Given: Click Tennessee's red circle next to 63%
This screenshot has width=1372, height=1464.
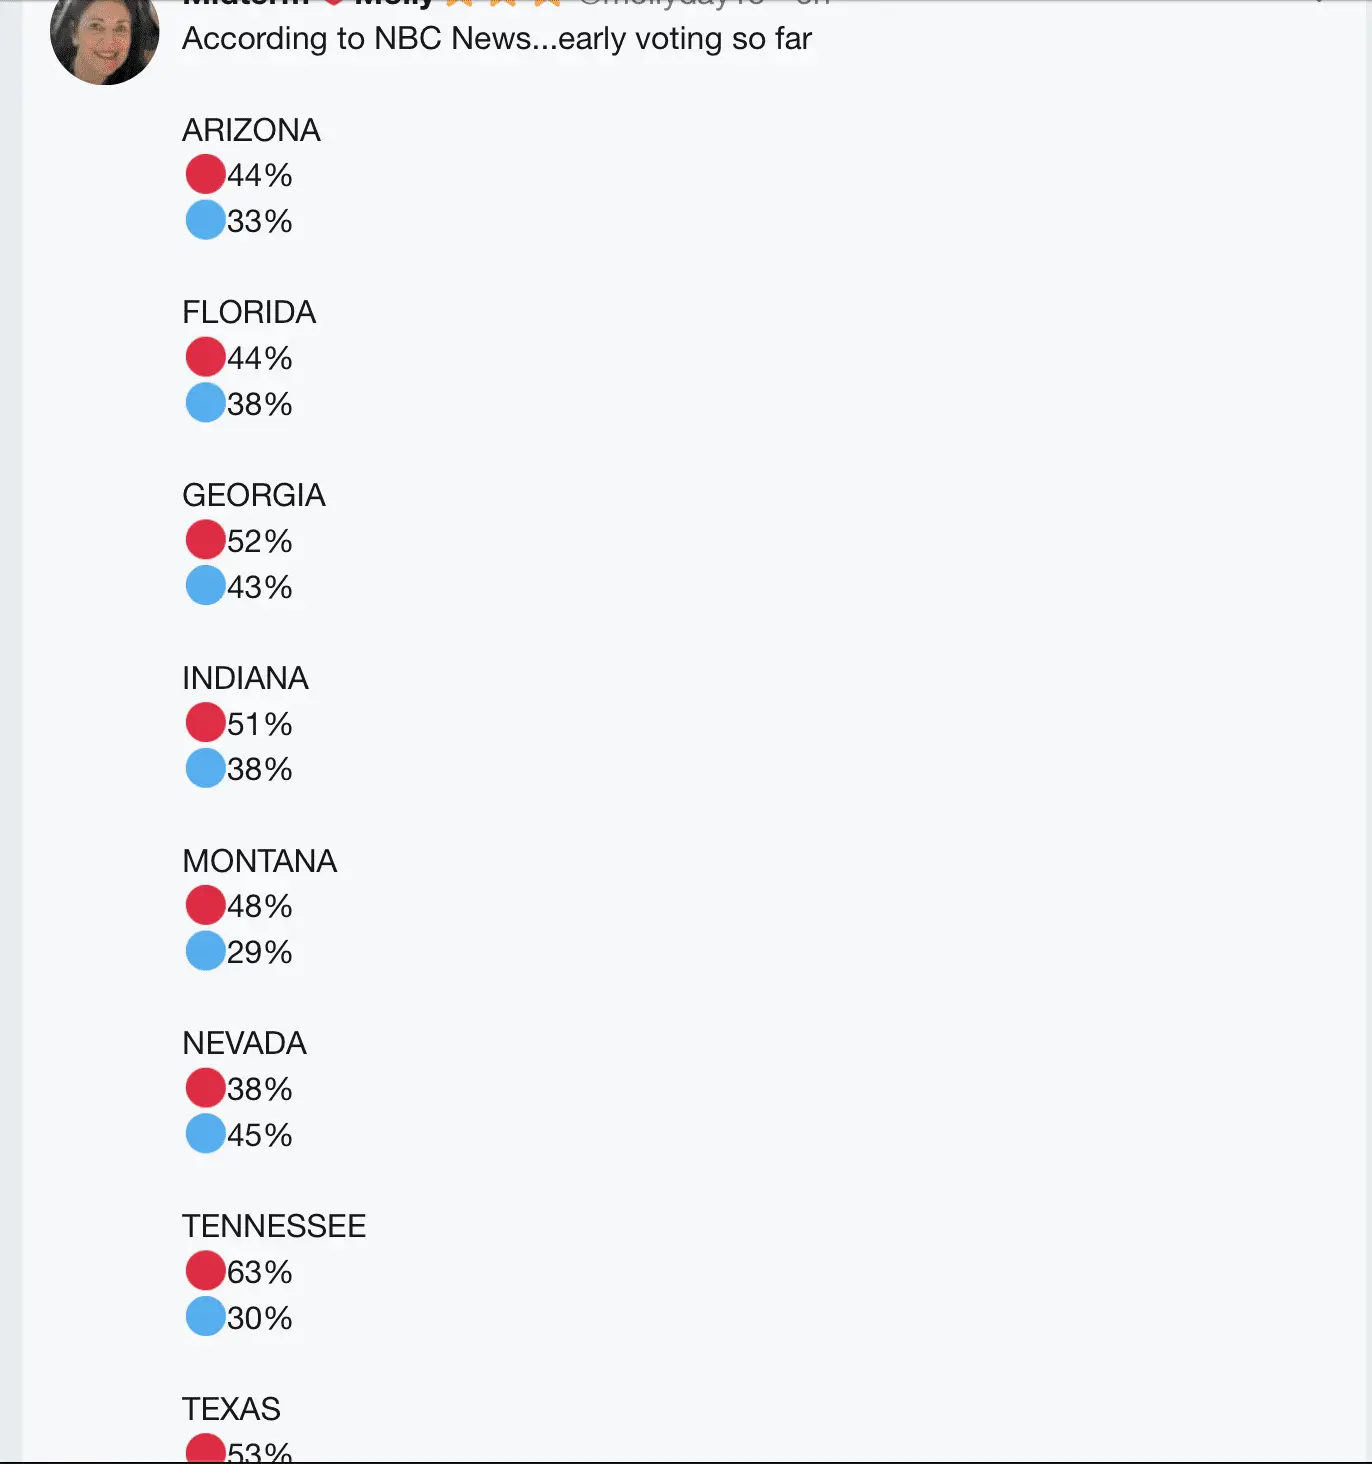Looking at the screenshot, I should (205, 1271).
